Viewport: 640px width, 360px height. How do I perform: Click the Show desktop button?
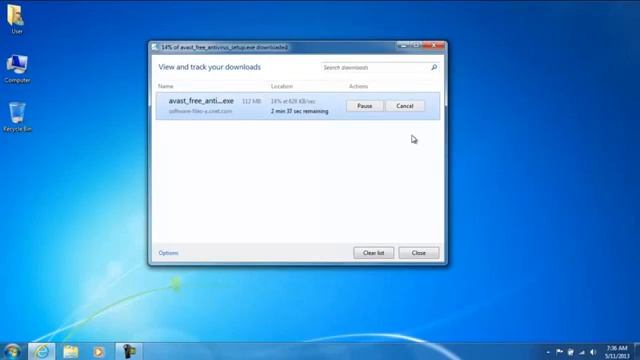[637, 352]
